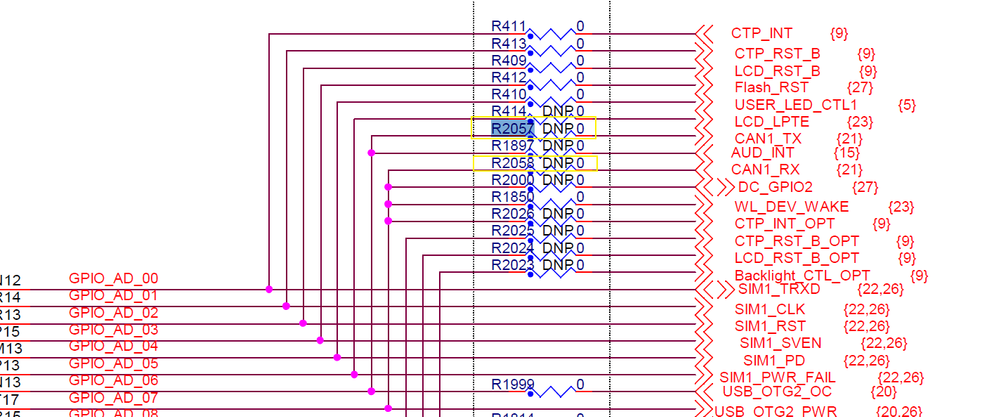999x417 pixels.
Task: Select the R409 resistor label
Action: pyautogui.click(x=508, y=60)
